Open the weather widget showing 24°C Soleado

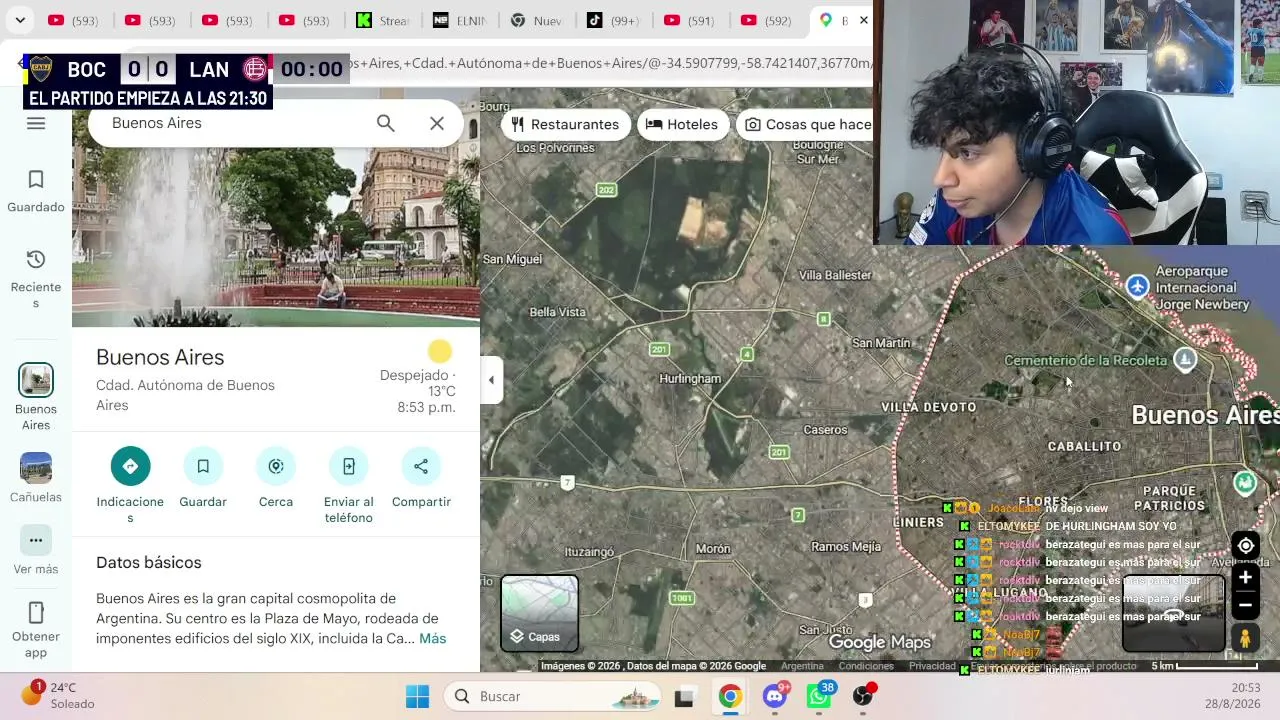[x=60, y=695]
